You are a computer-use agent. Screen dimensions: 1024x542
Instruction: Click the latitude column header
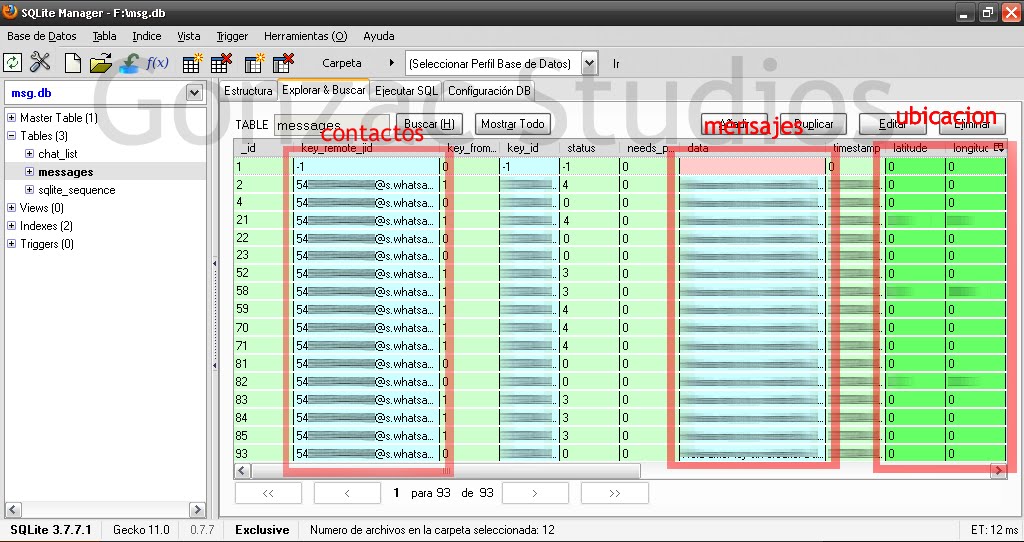tap(915, 148)
